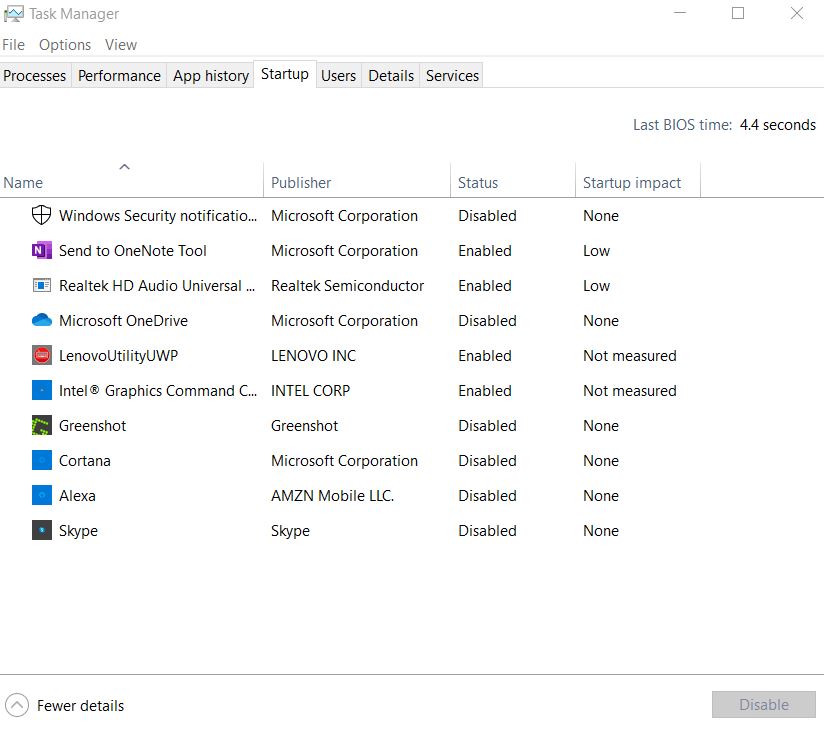Click Enabled status in the OneNote row
This screenshot has width=824, height=734.
click(485, 251)
